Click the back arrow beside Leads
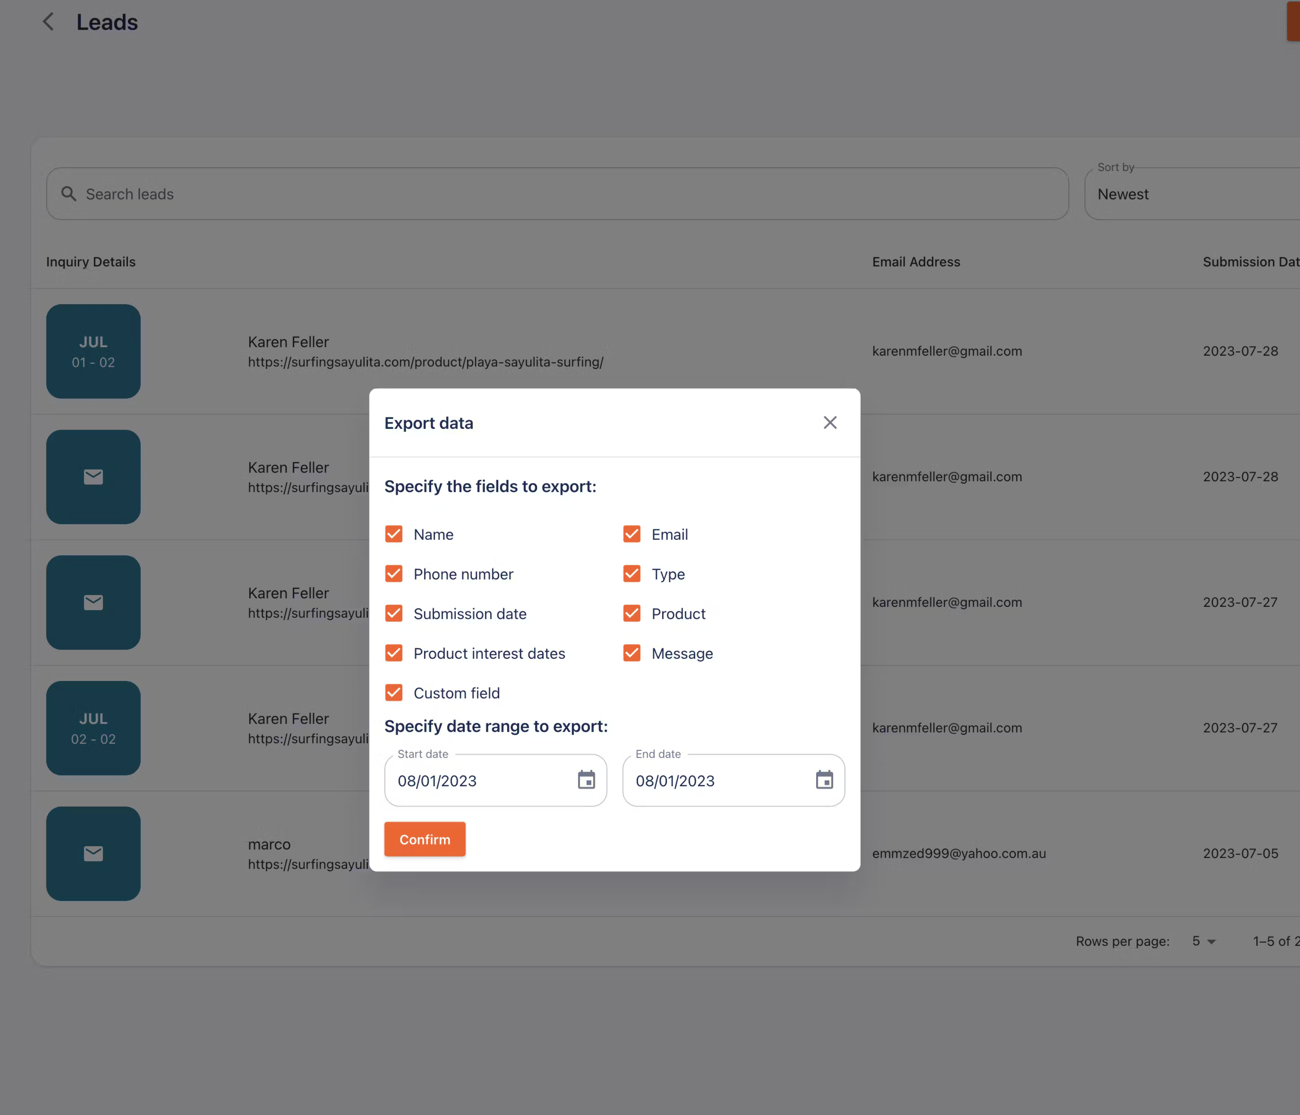1300x1115 pixels. point(48,22)
